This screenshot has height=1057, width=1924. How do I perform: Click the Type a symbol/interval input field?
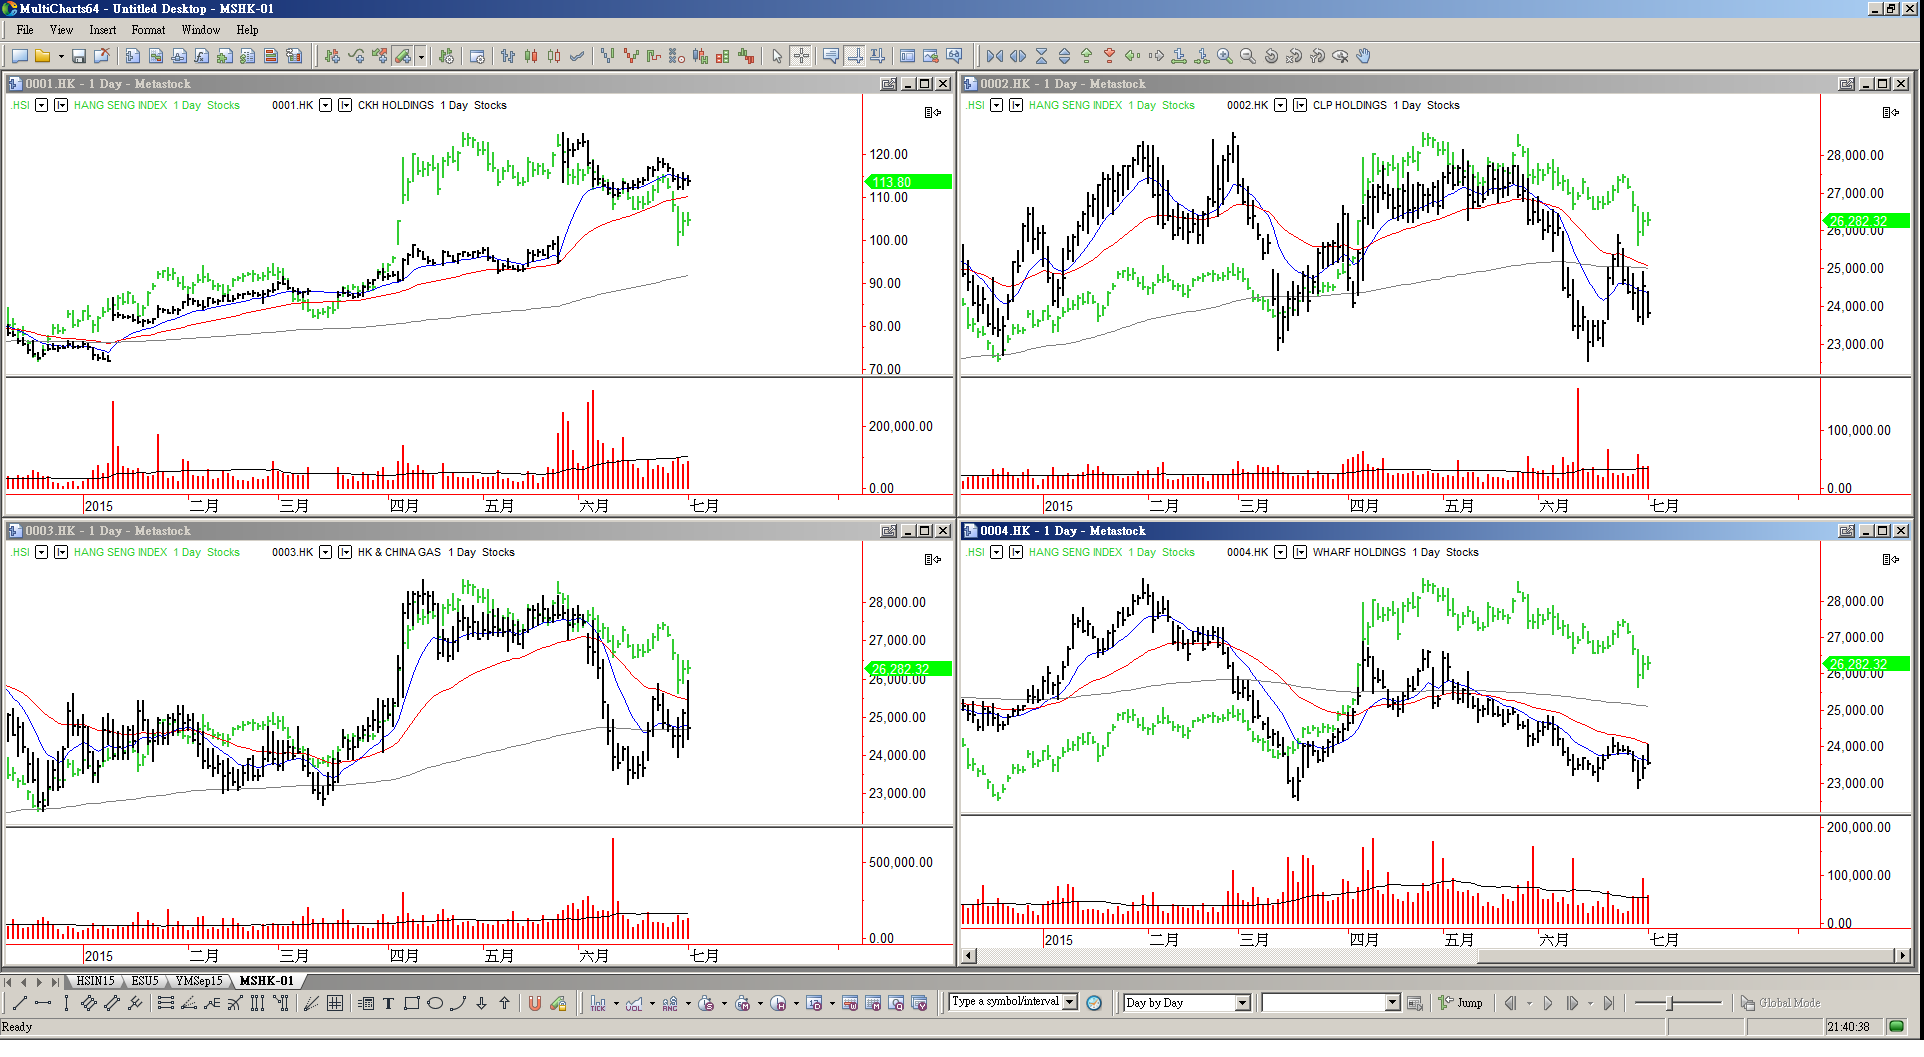tap(1005, 1002)
